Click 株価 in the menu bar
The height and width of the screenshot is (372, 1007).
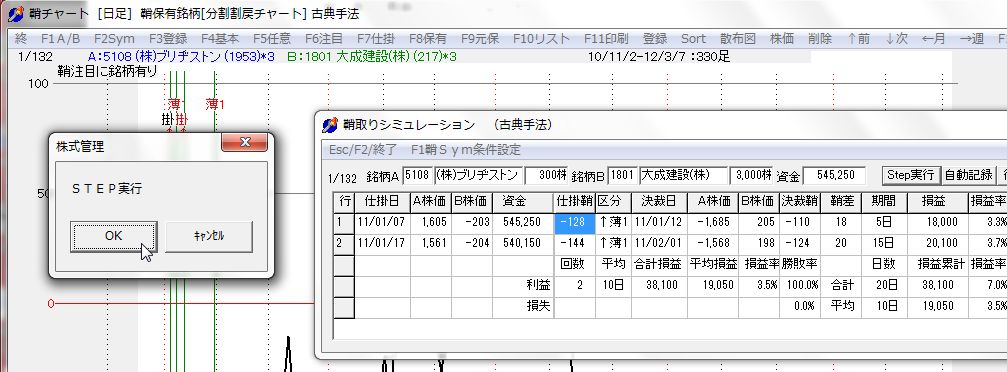pyautogui.click(x=782, y=39)
